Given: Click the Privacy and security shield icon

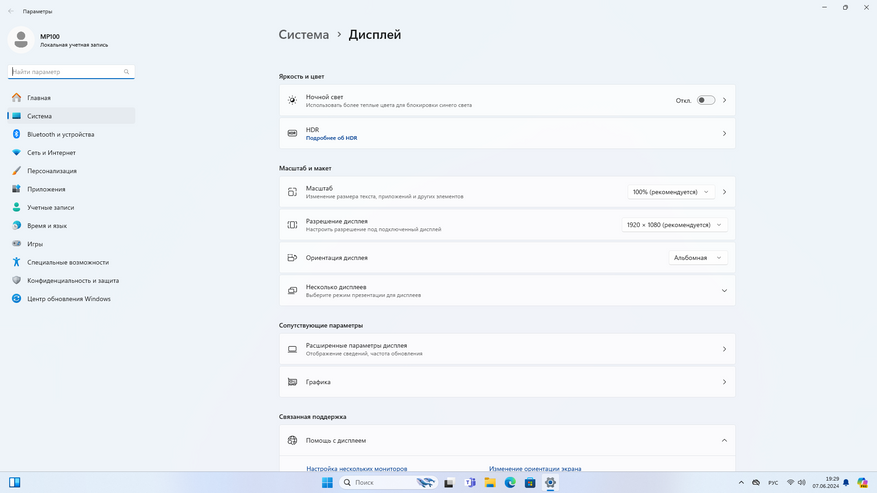Looking at the screenshot, I should point(16,280).
